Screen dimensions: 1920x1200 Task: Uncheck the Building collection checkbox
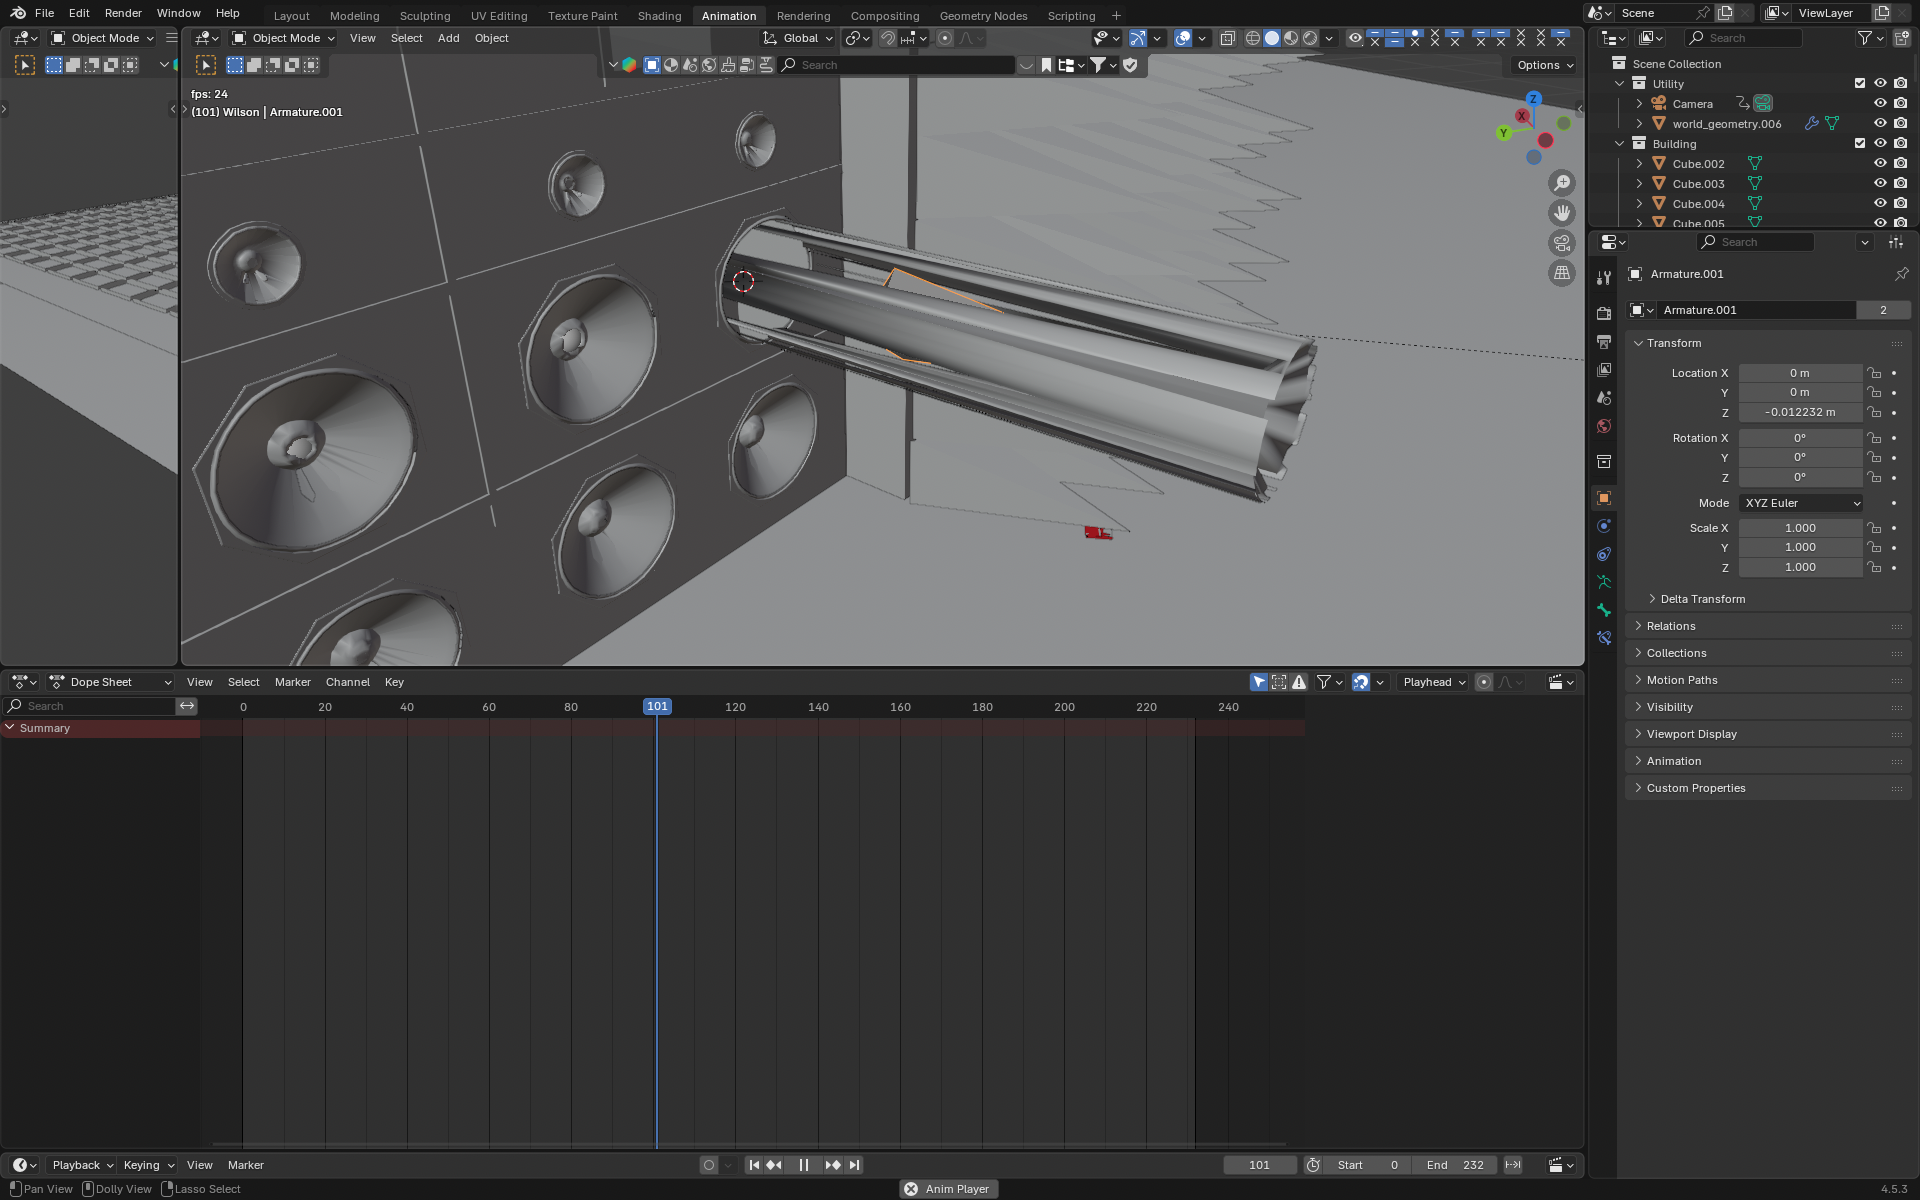tap(1860, 143)
